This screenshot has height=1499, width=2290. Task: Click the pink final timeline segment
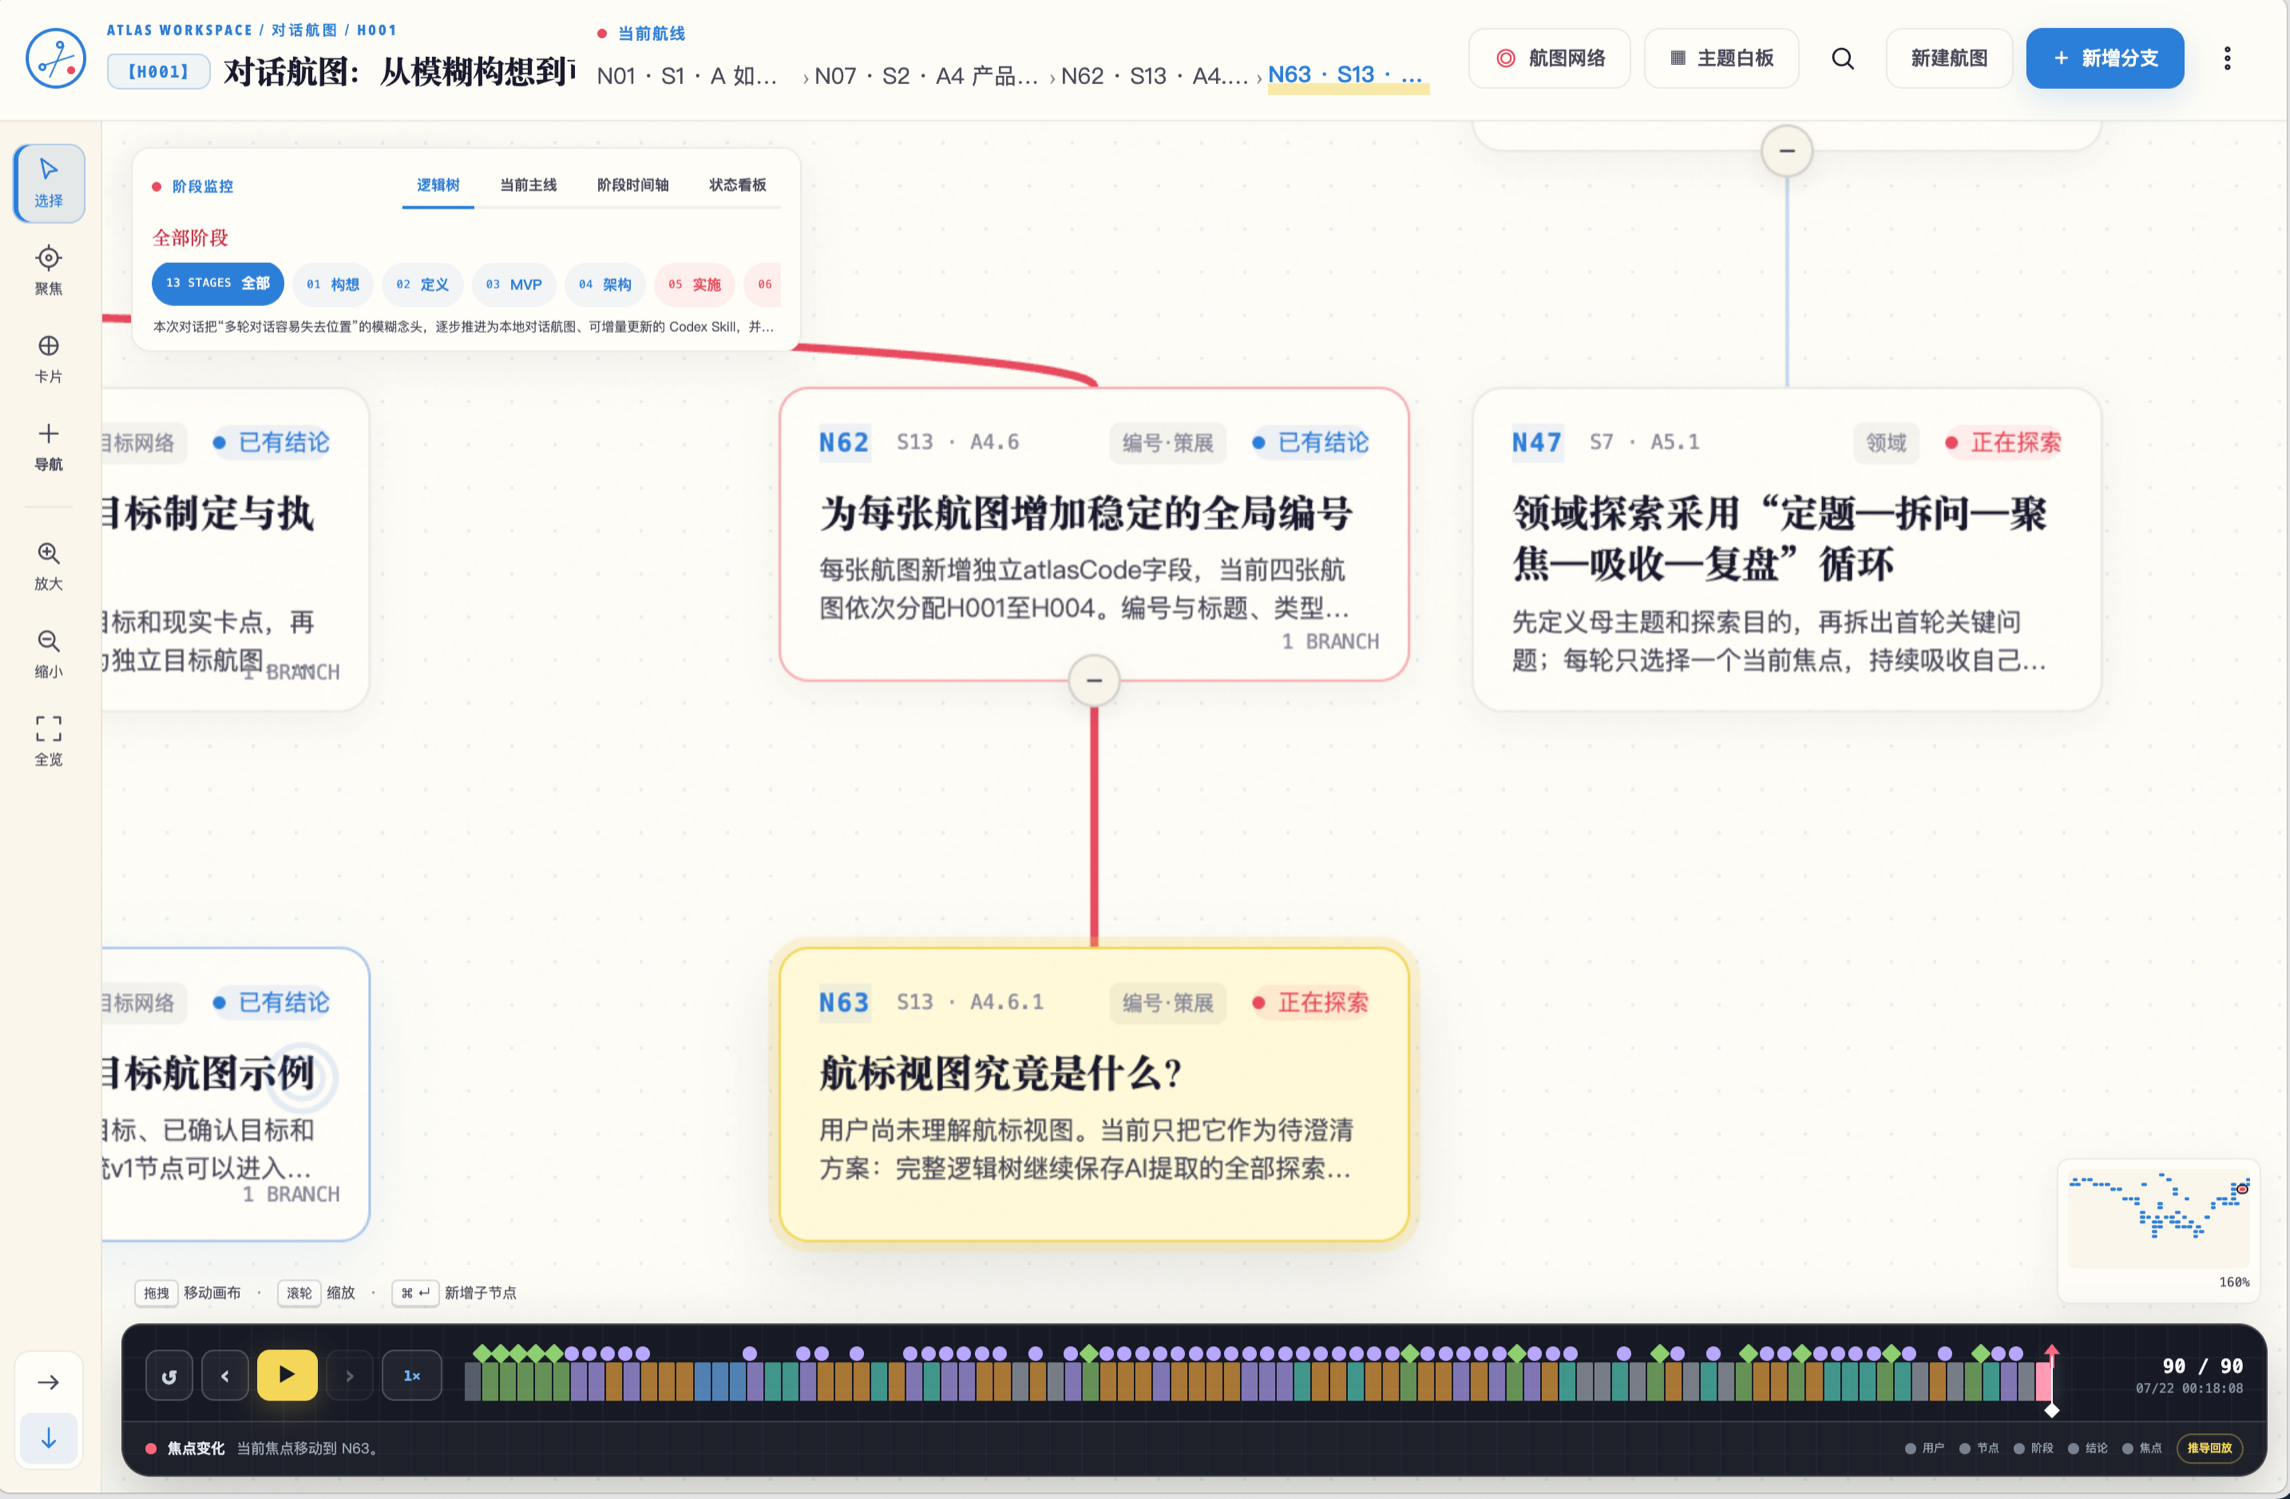tap(2042, 1382)
